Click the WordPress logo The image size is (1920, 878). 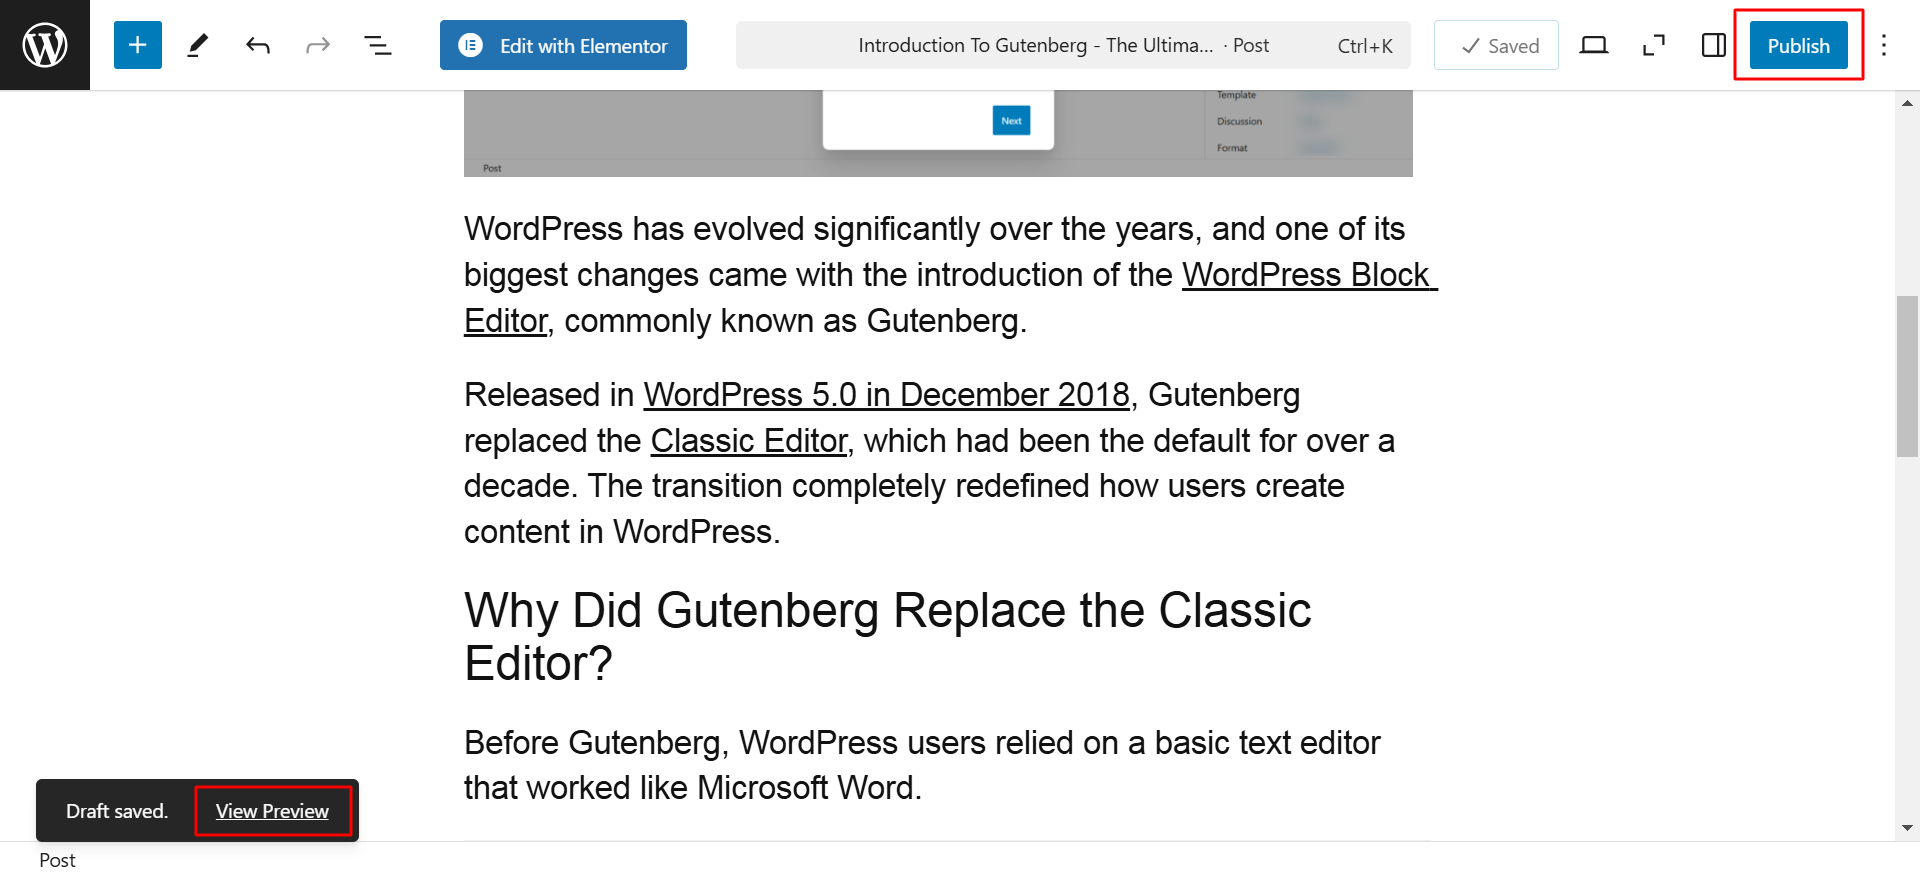pos(44,44)
